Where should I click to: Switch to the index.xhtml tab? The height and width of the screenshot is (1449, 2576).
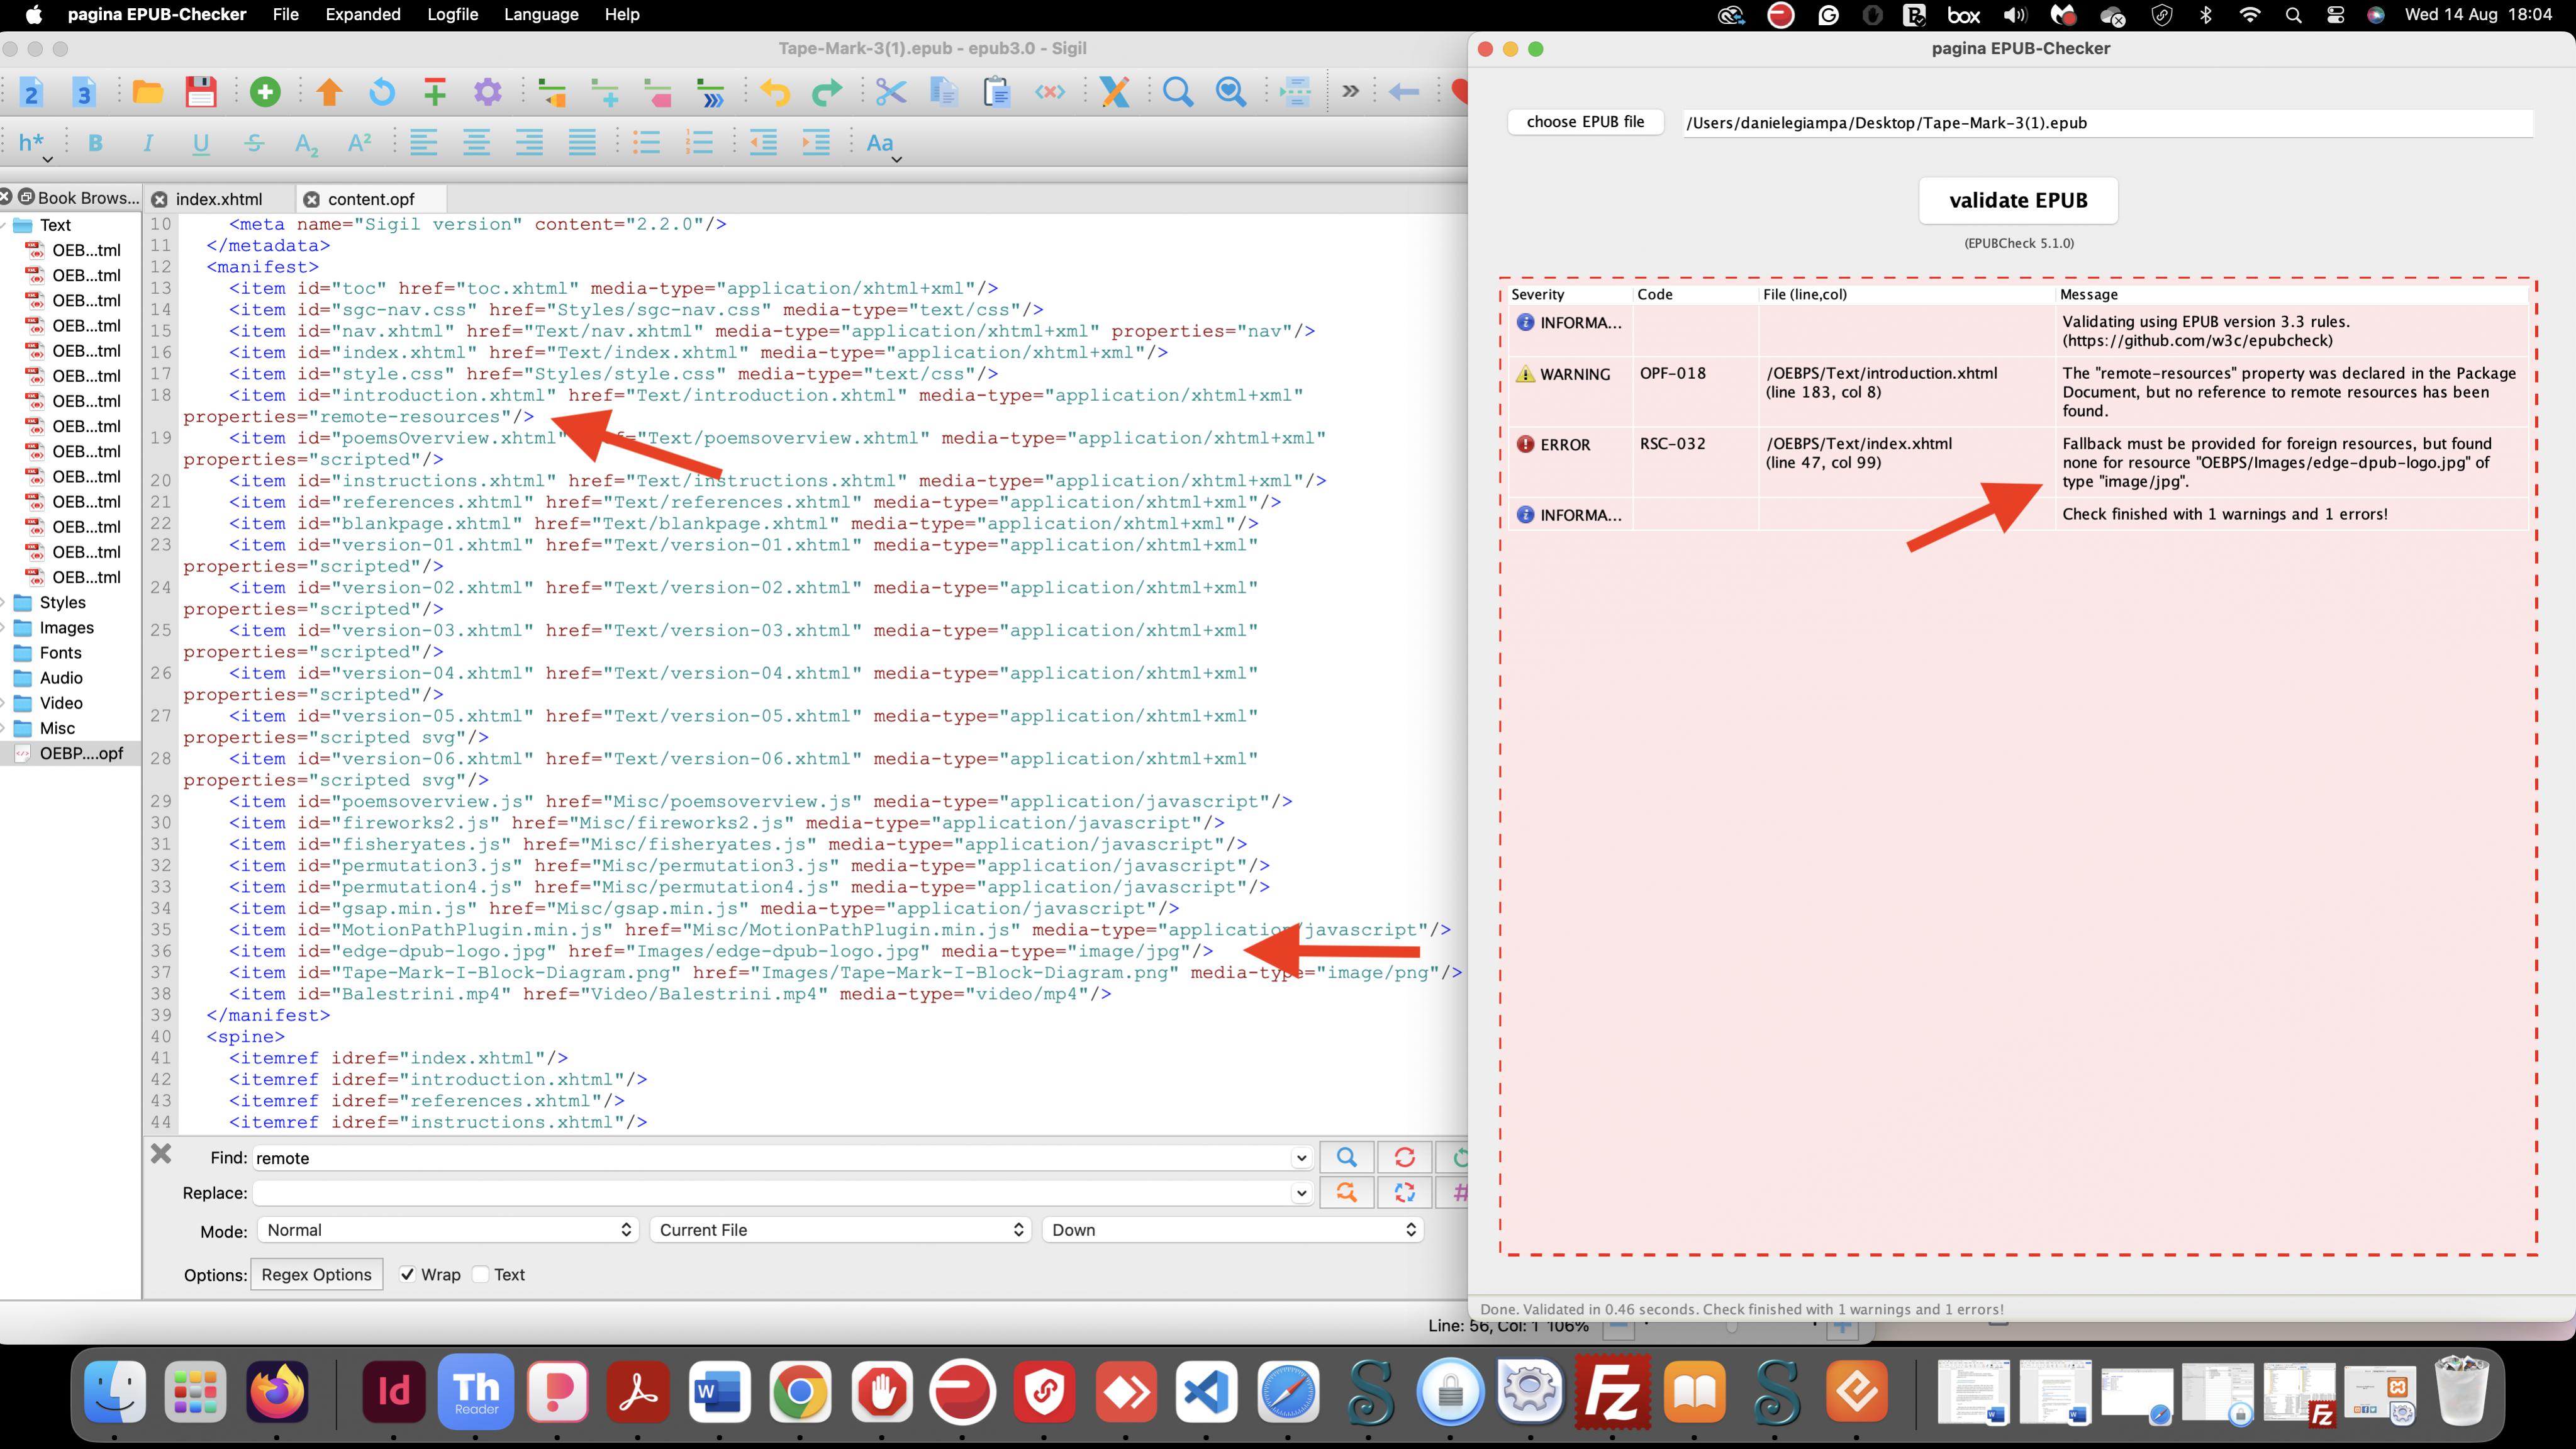(x=219, y=199)
